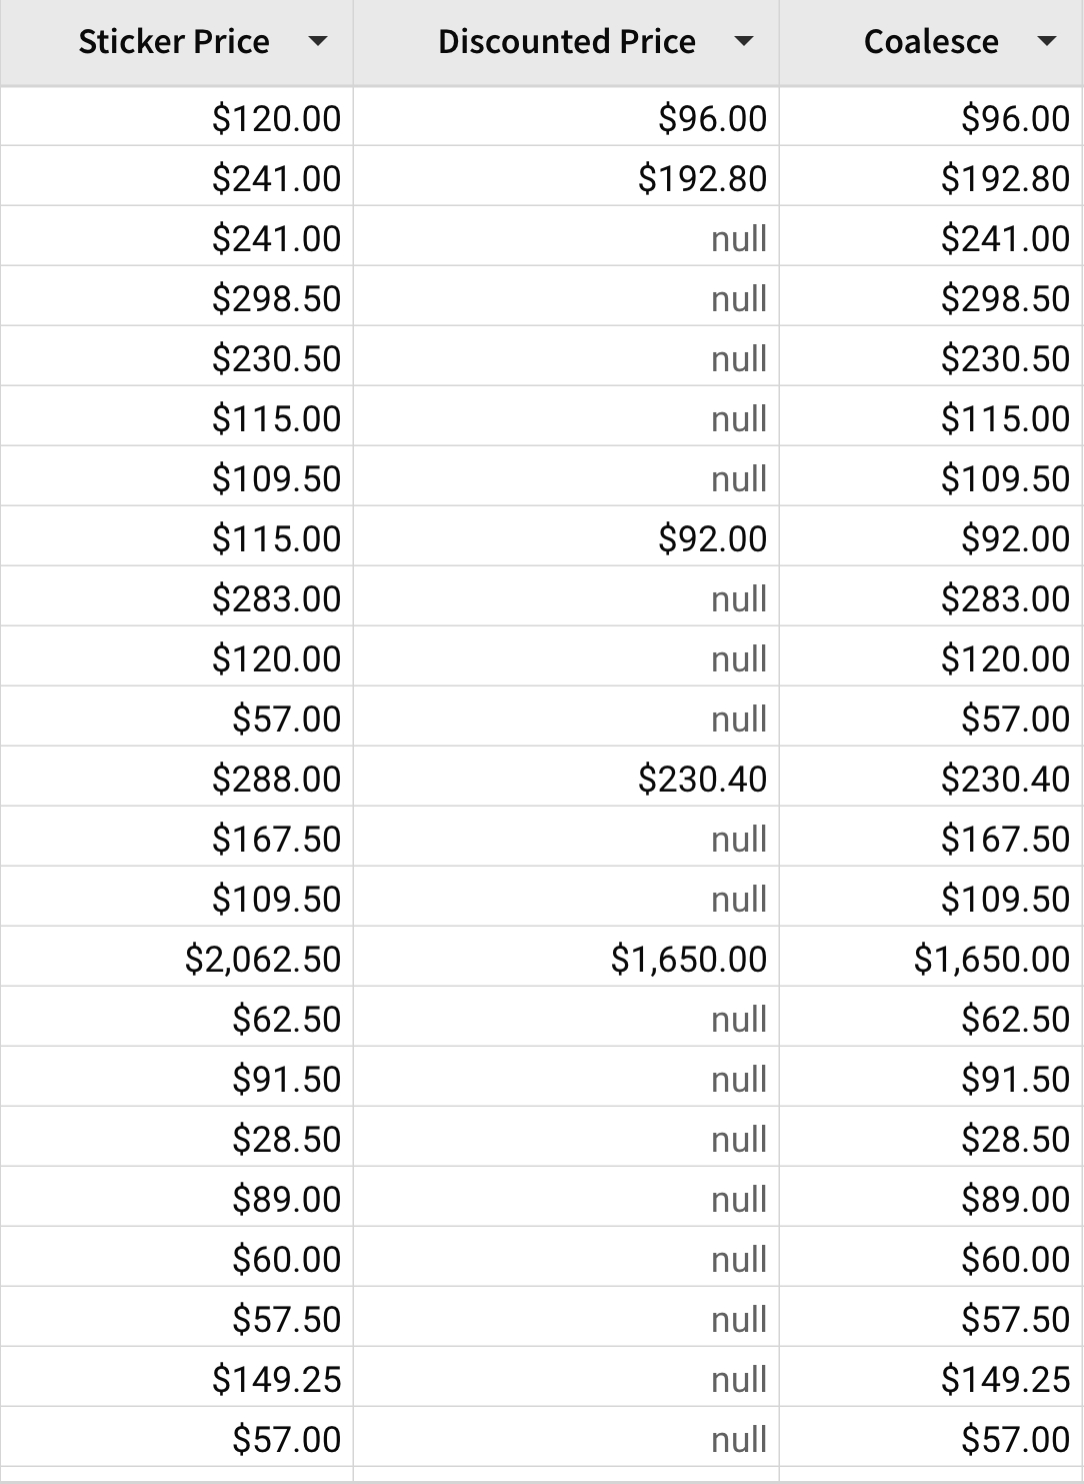Select the $149.25 cell in Sticker Price
Screen dimensions: 1084x1484
pyautogui.click(x=276, y=1379)
